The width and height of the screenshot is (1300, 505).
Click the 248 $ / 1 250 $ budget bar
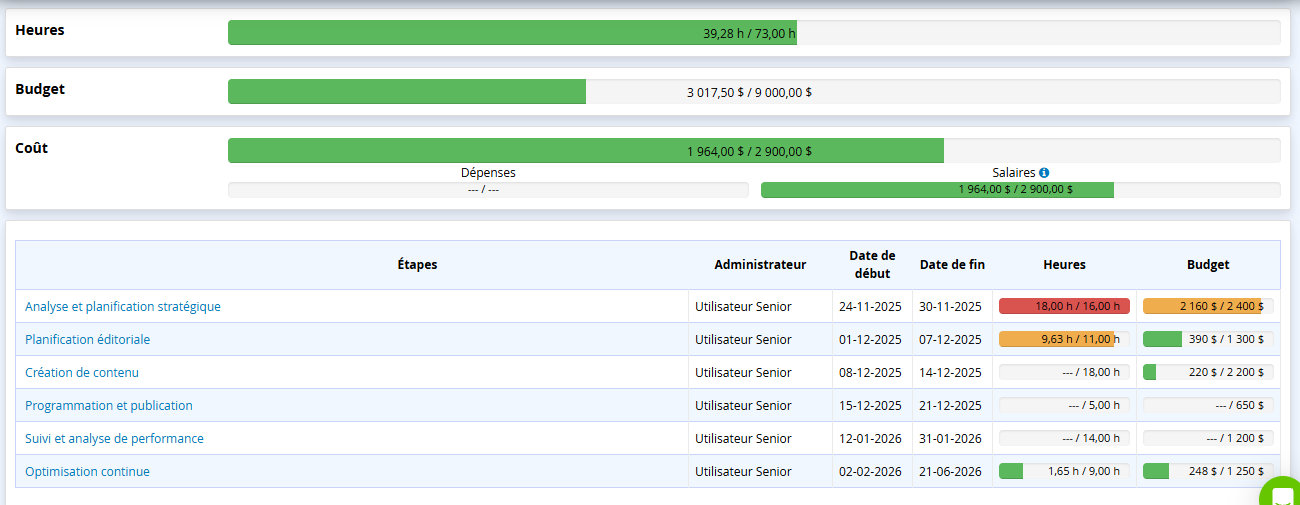(1208, 472)
